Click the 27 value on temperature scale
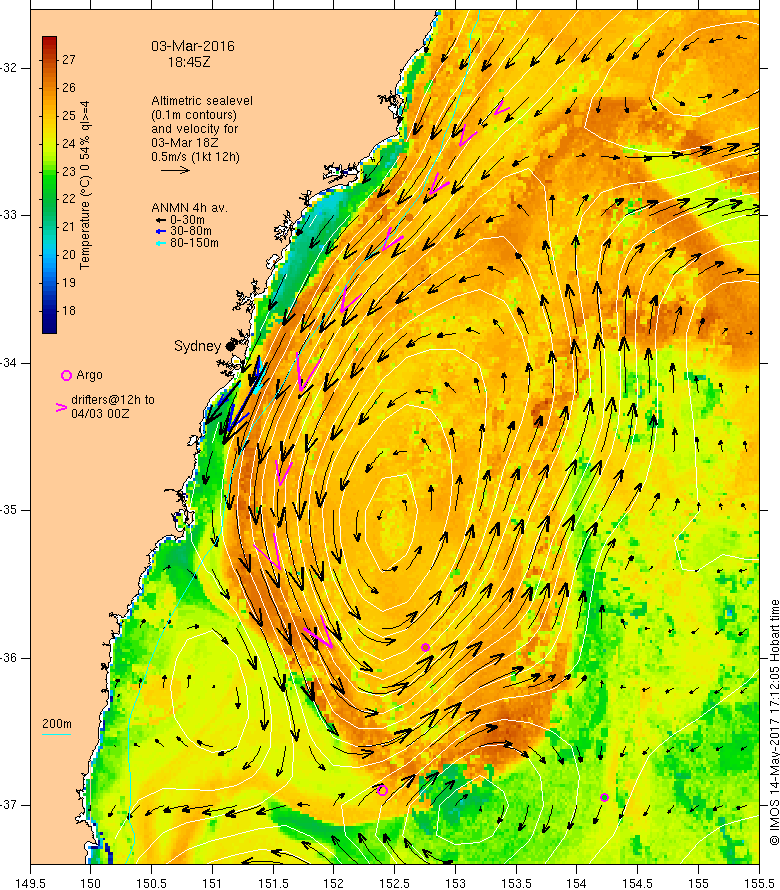The height and width of the screenshot is (890, 780). tap(69, 60)
